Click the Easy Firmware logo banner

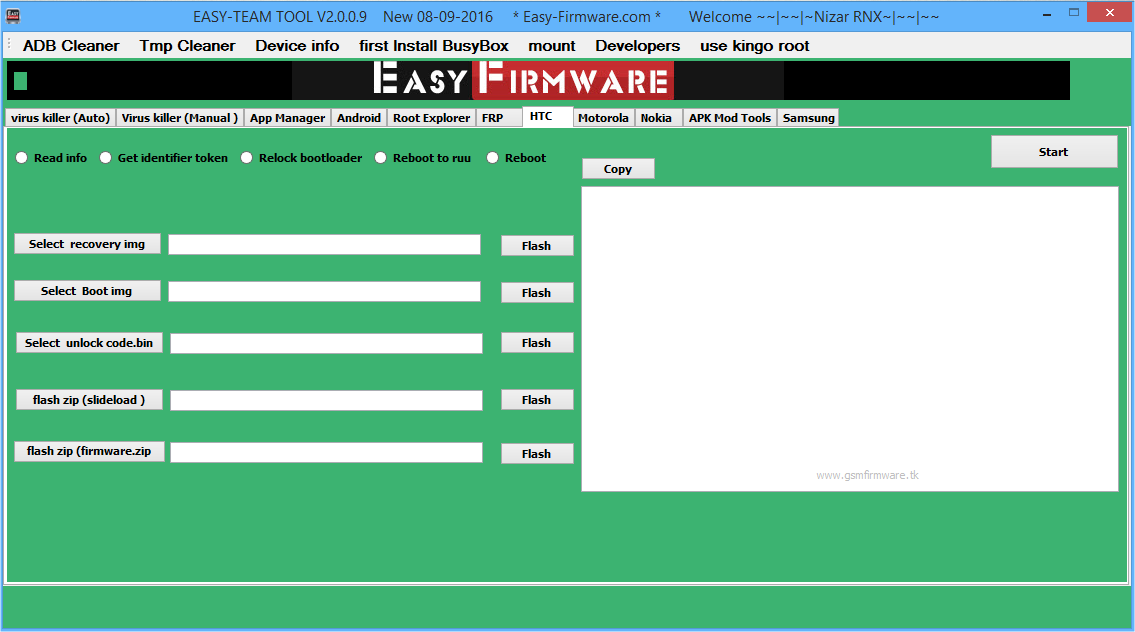tap(538, 80)
